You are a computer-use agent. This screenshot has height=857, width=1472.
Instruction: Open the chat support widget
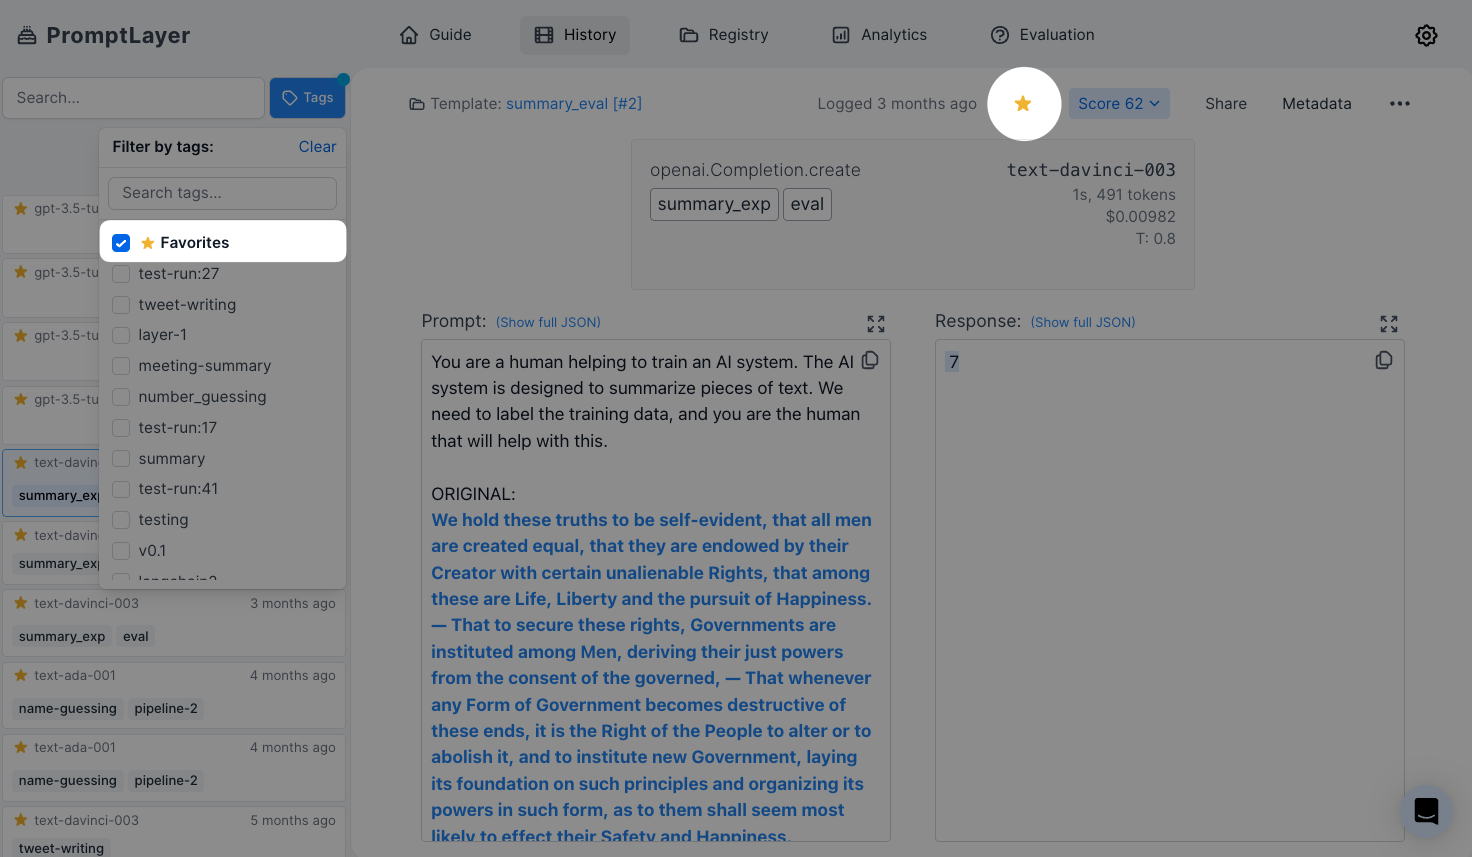pos(1426,811)
